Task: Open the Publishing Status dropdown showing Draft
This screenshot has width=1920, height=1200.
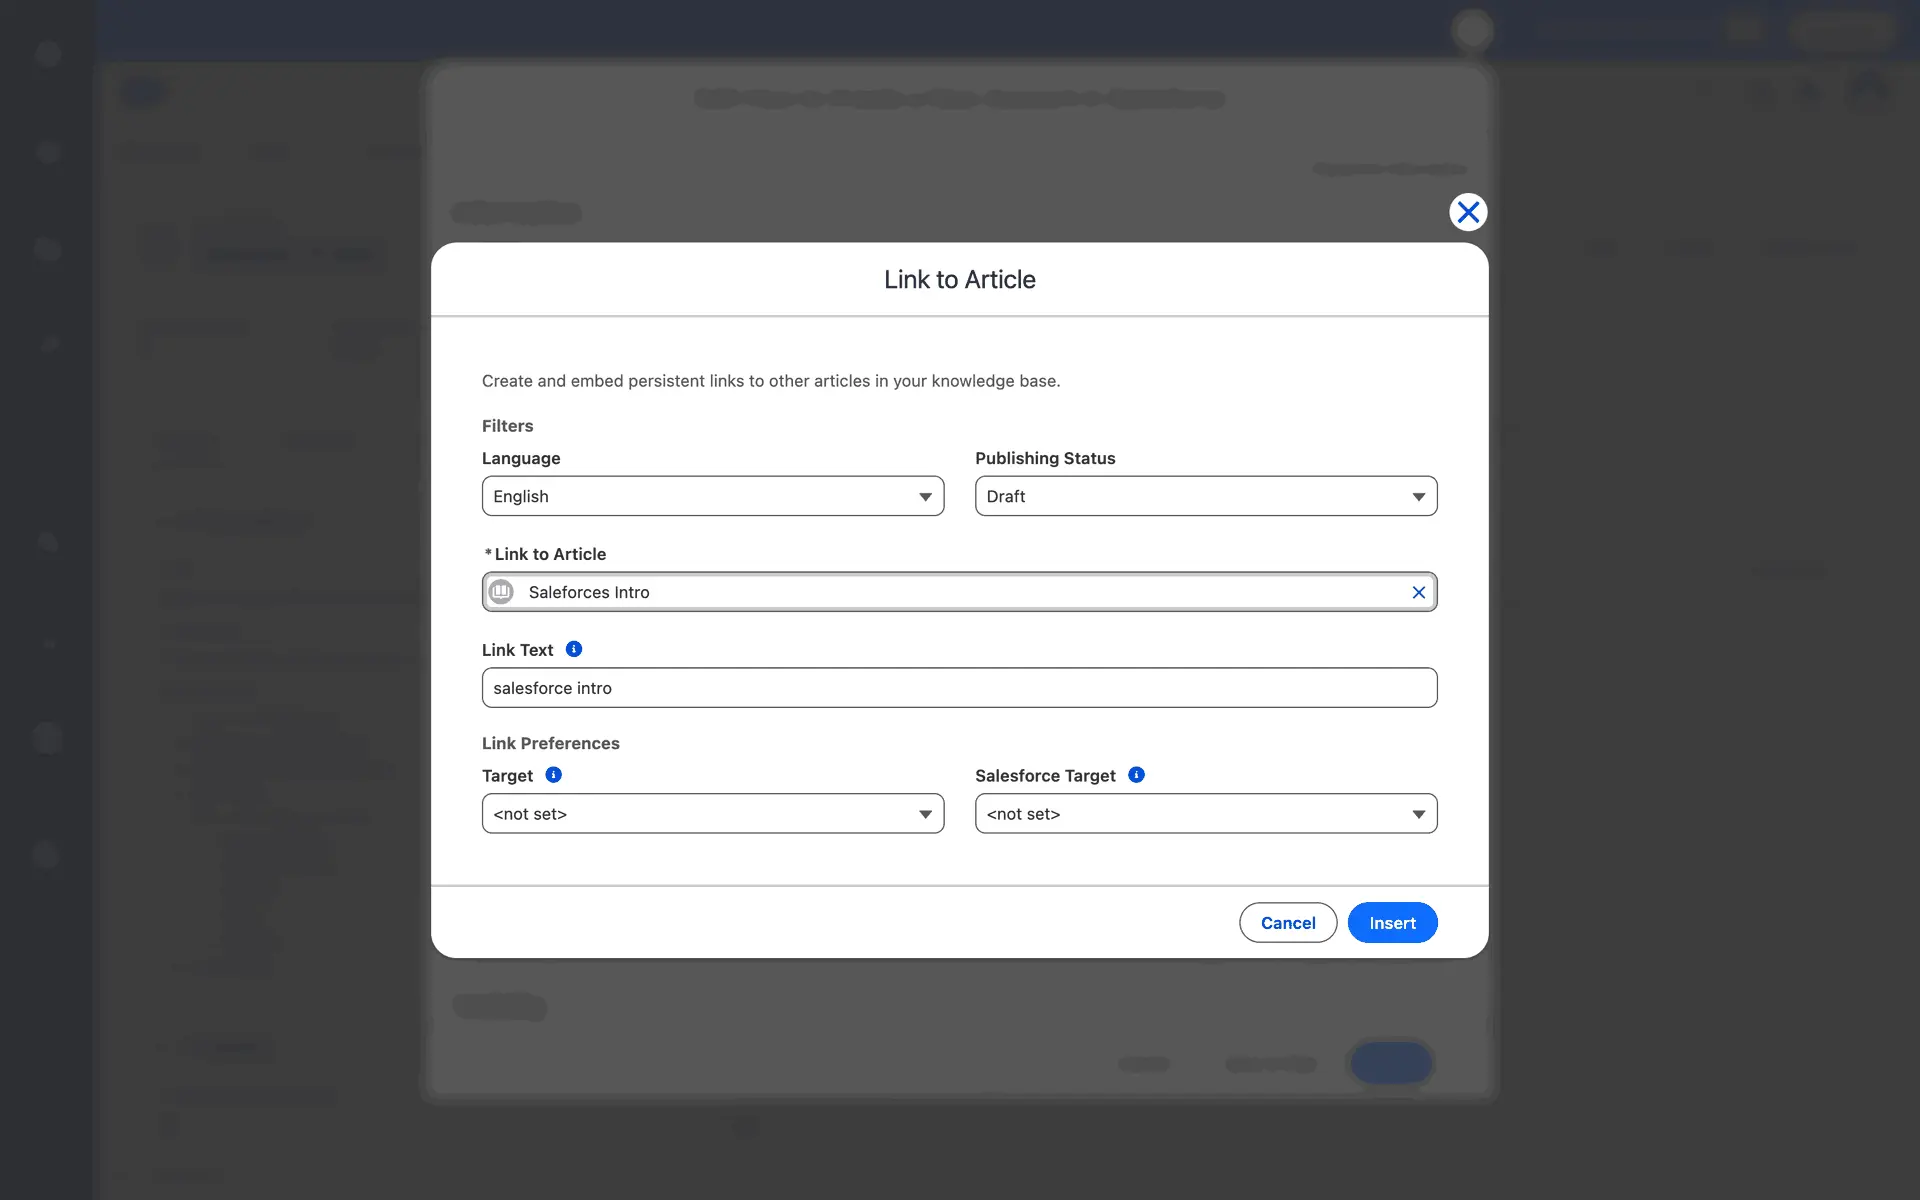Action: (1190, 496)
